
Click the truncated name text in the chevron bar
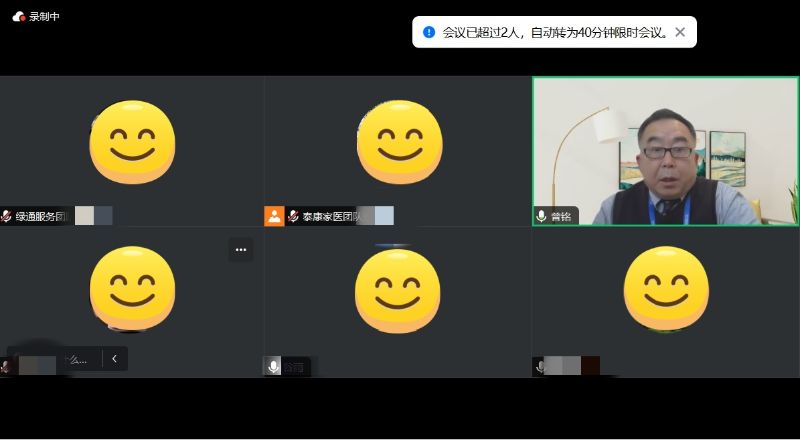(x=77, y=359)
